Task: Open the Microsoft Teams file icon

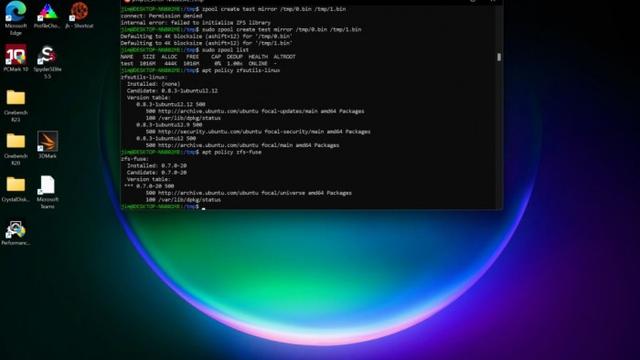Action: [47, 192]
